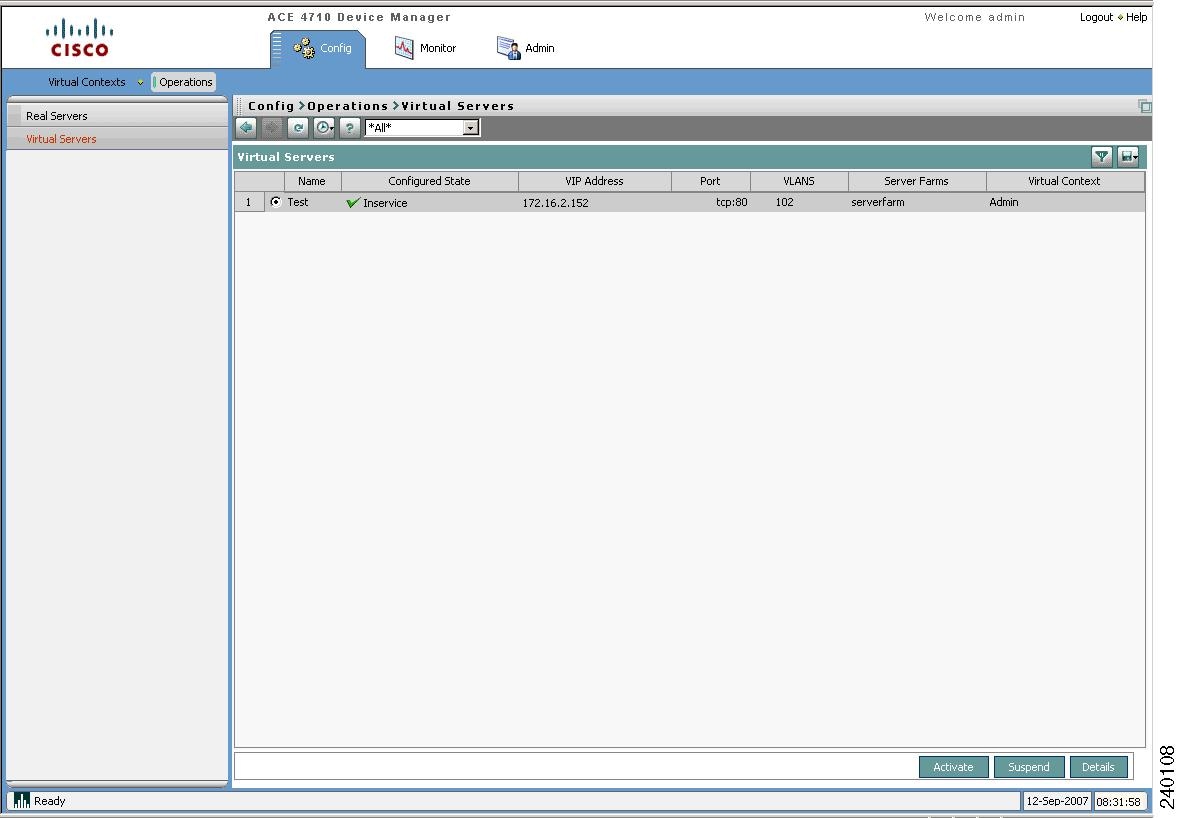Click the save/export icon on Virtual Servers header
The width and height of the screenshot is (1177, 818).
[x=1125, y=156]
